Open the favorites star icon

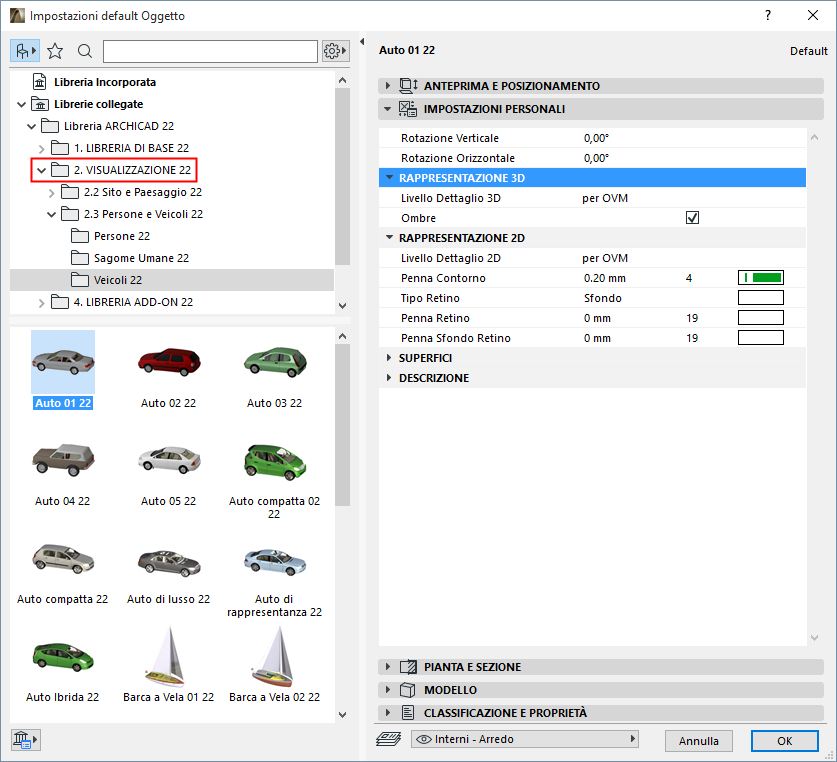(x=55, y=50)
